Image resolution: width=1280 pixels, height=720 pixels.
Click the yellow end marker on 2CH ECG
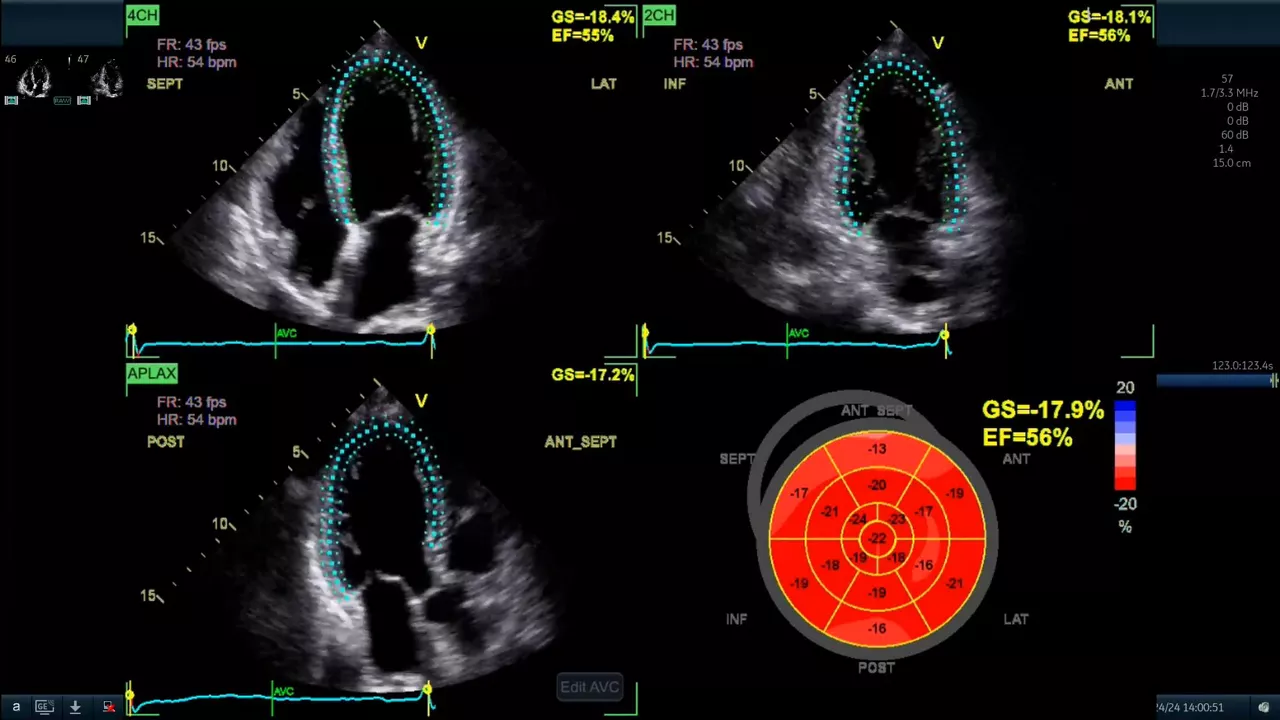click(945, 335)
